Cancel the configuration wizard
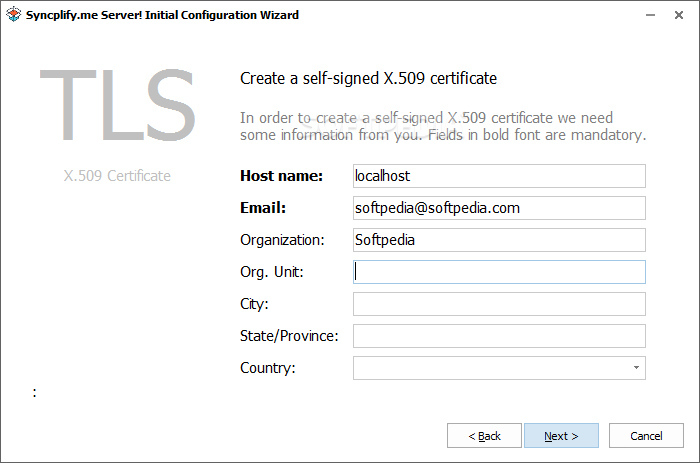Image resolution: width=700 pixels, height=463 pixels. coord(646,436)
